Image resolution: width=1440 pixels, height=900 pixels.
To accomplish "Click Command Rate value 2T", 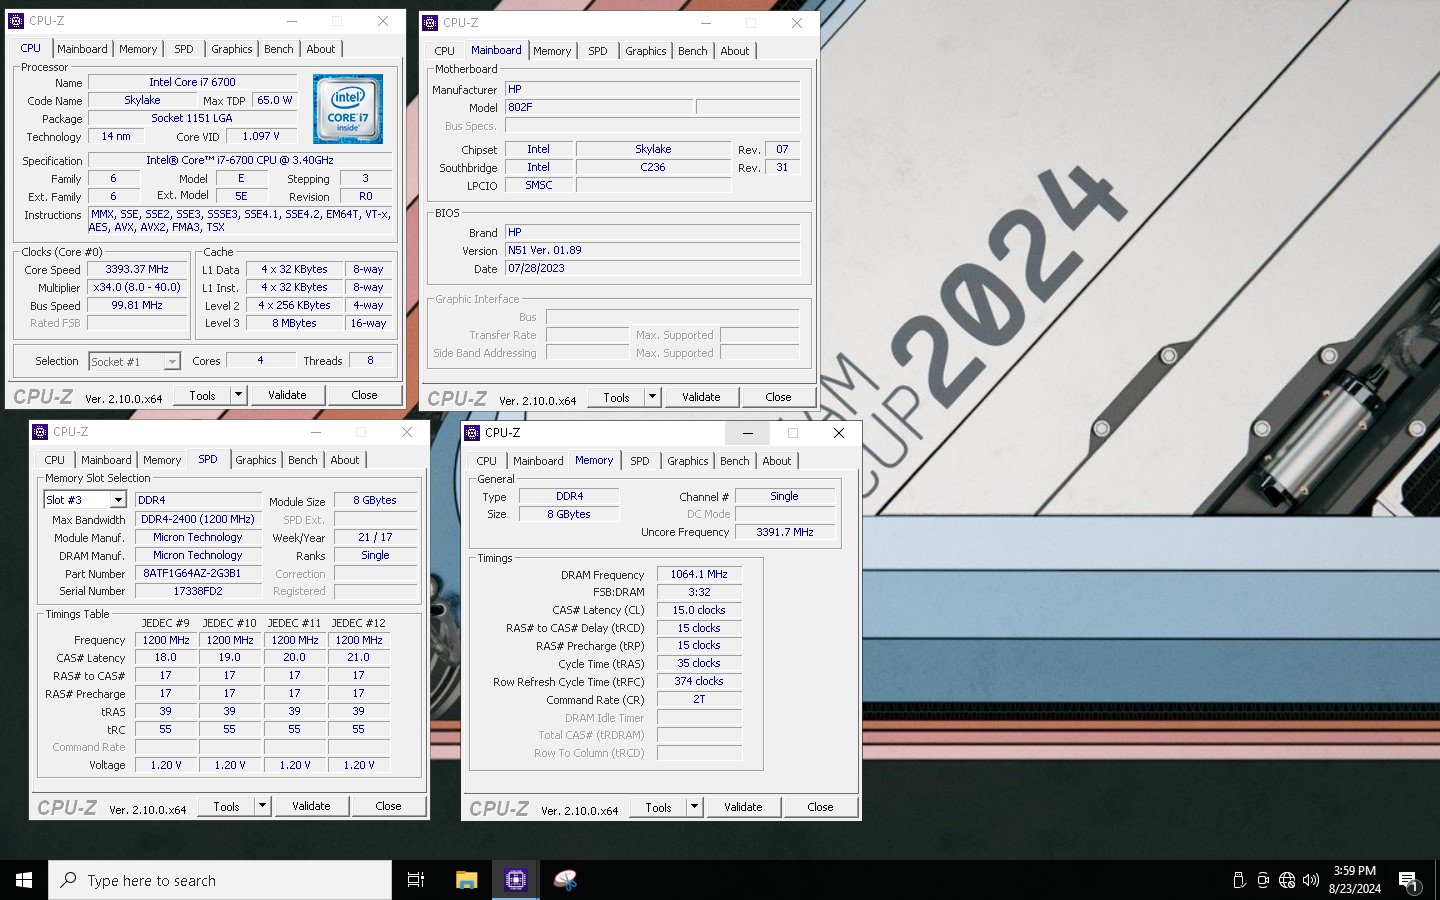I will [x=699, y=699].
